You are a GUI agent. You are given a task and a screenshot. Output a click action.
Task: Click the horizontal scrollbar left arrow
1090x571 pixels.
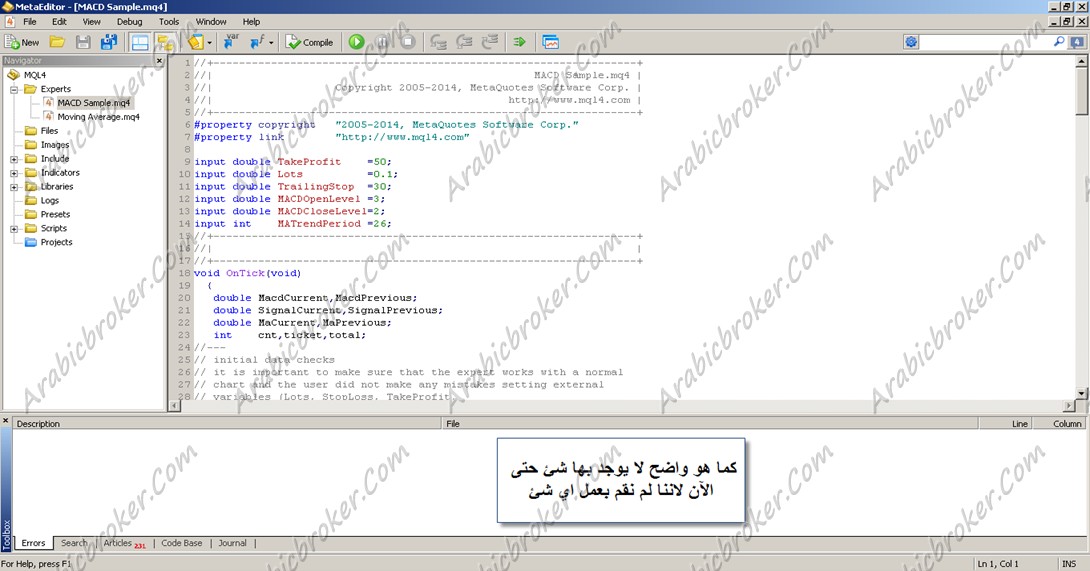pos(174,405)
